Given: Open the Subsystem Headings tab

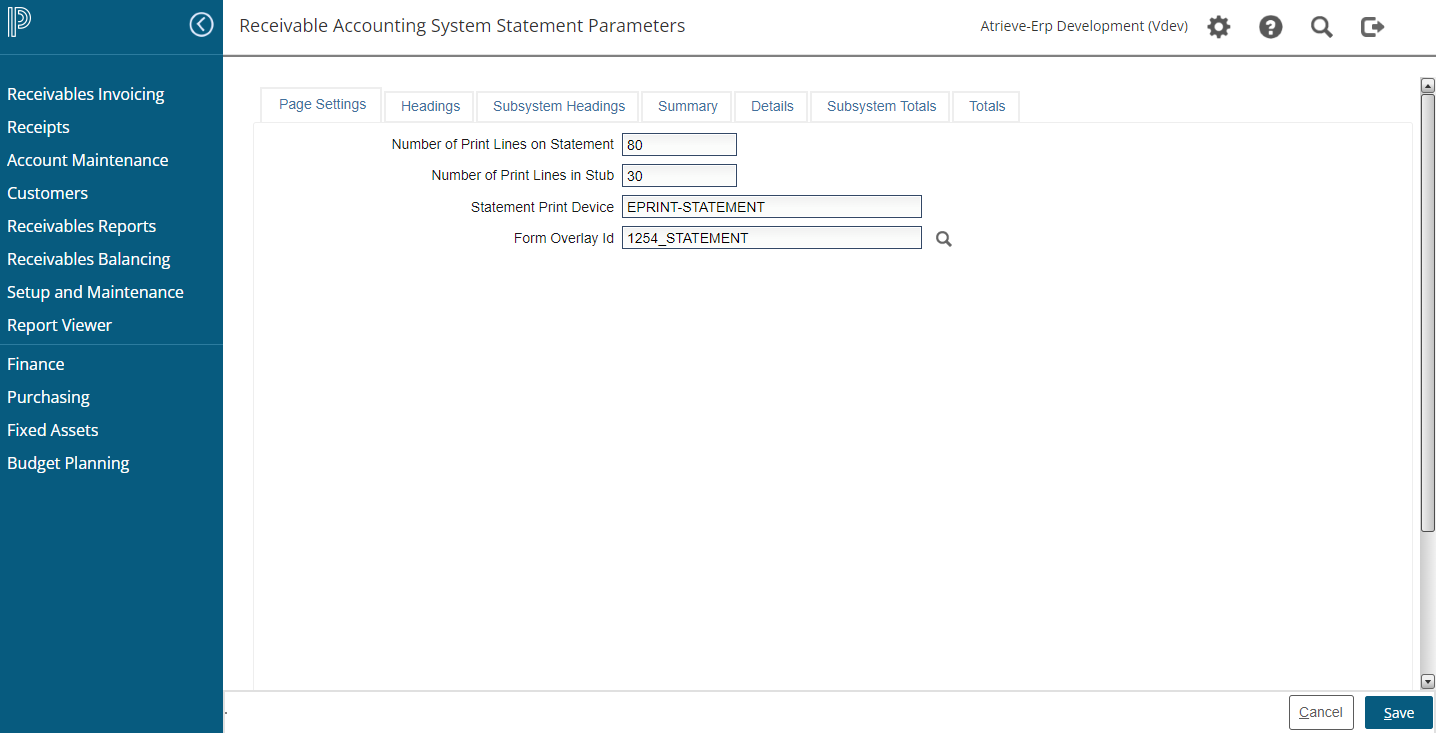Looking at the screenshot, I should tap(558, 106).
